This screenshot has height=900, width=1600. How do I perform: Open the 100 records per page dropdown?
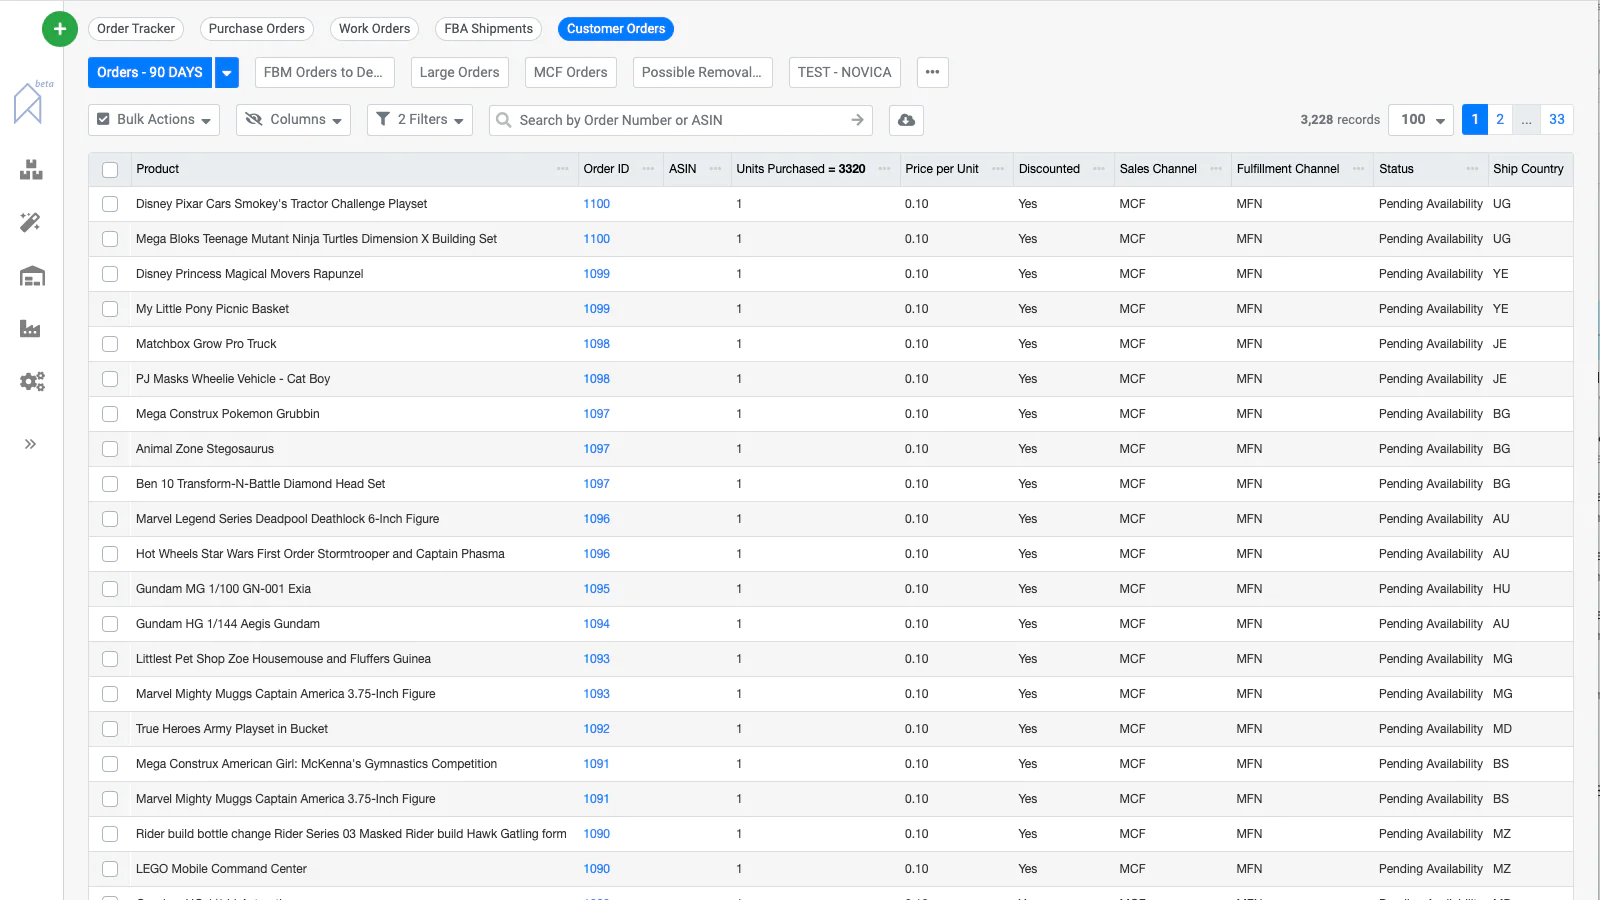(x=1423, y=120)
